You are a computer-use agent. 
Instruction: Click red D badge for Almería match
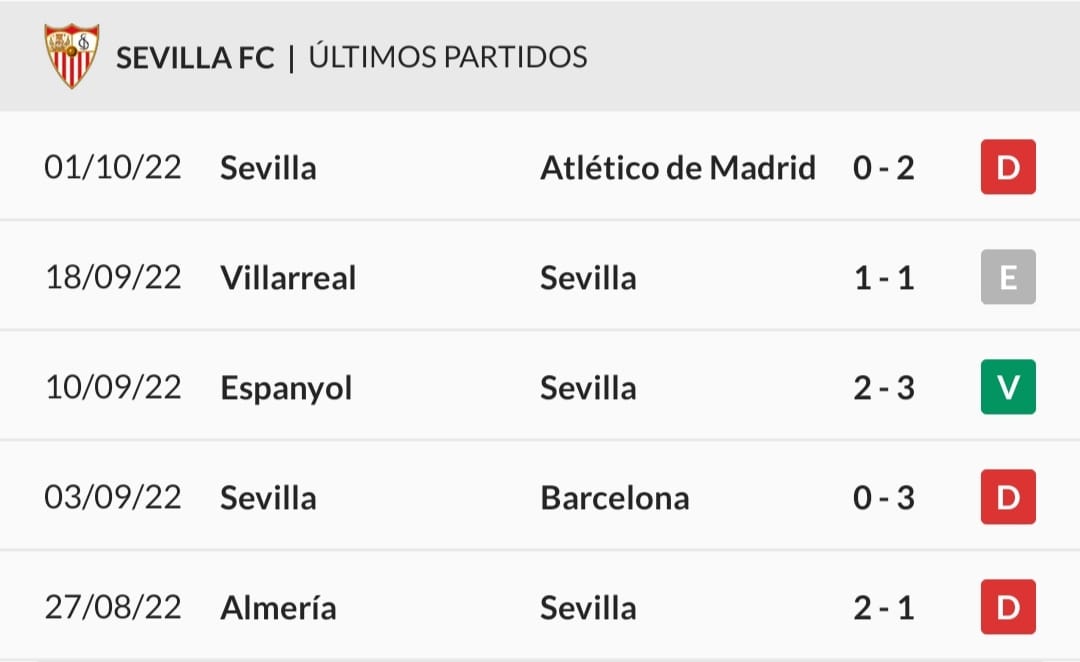point(1008,607)
